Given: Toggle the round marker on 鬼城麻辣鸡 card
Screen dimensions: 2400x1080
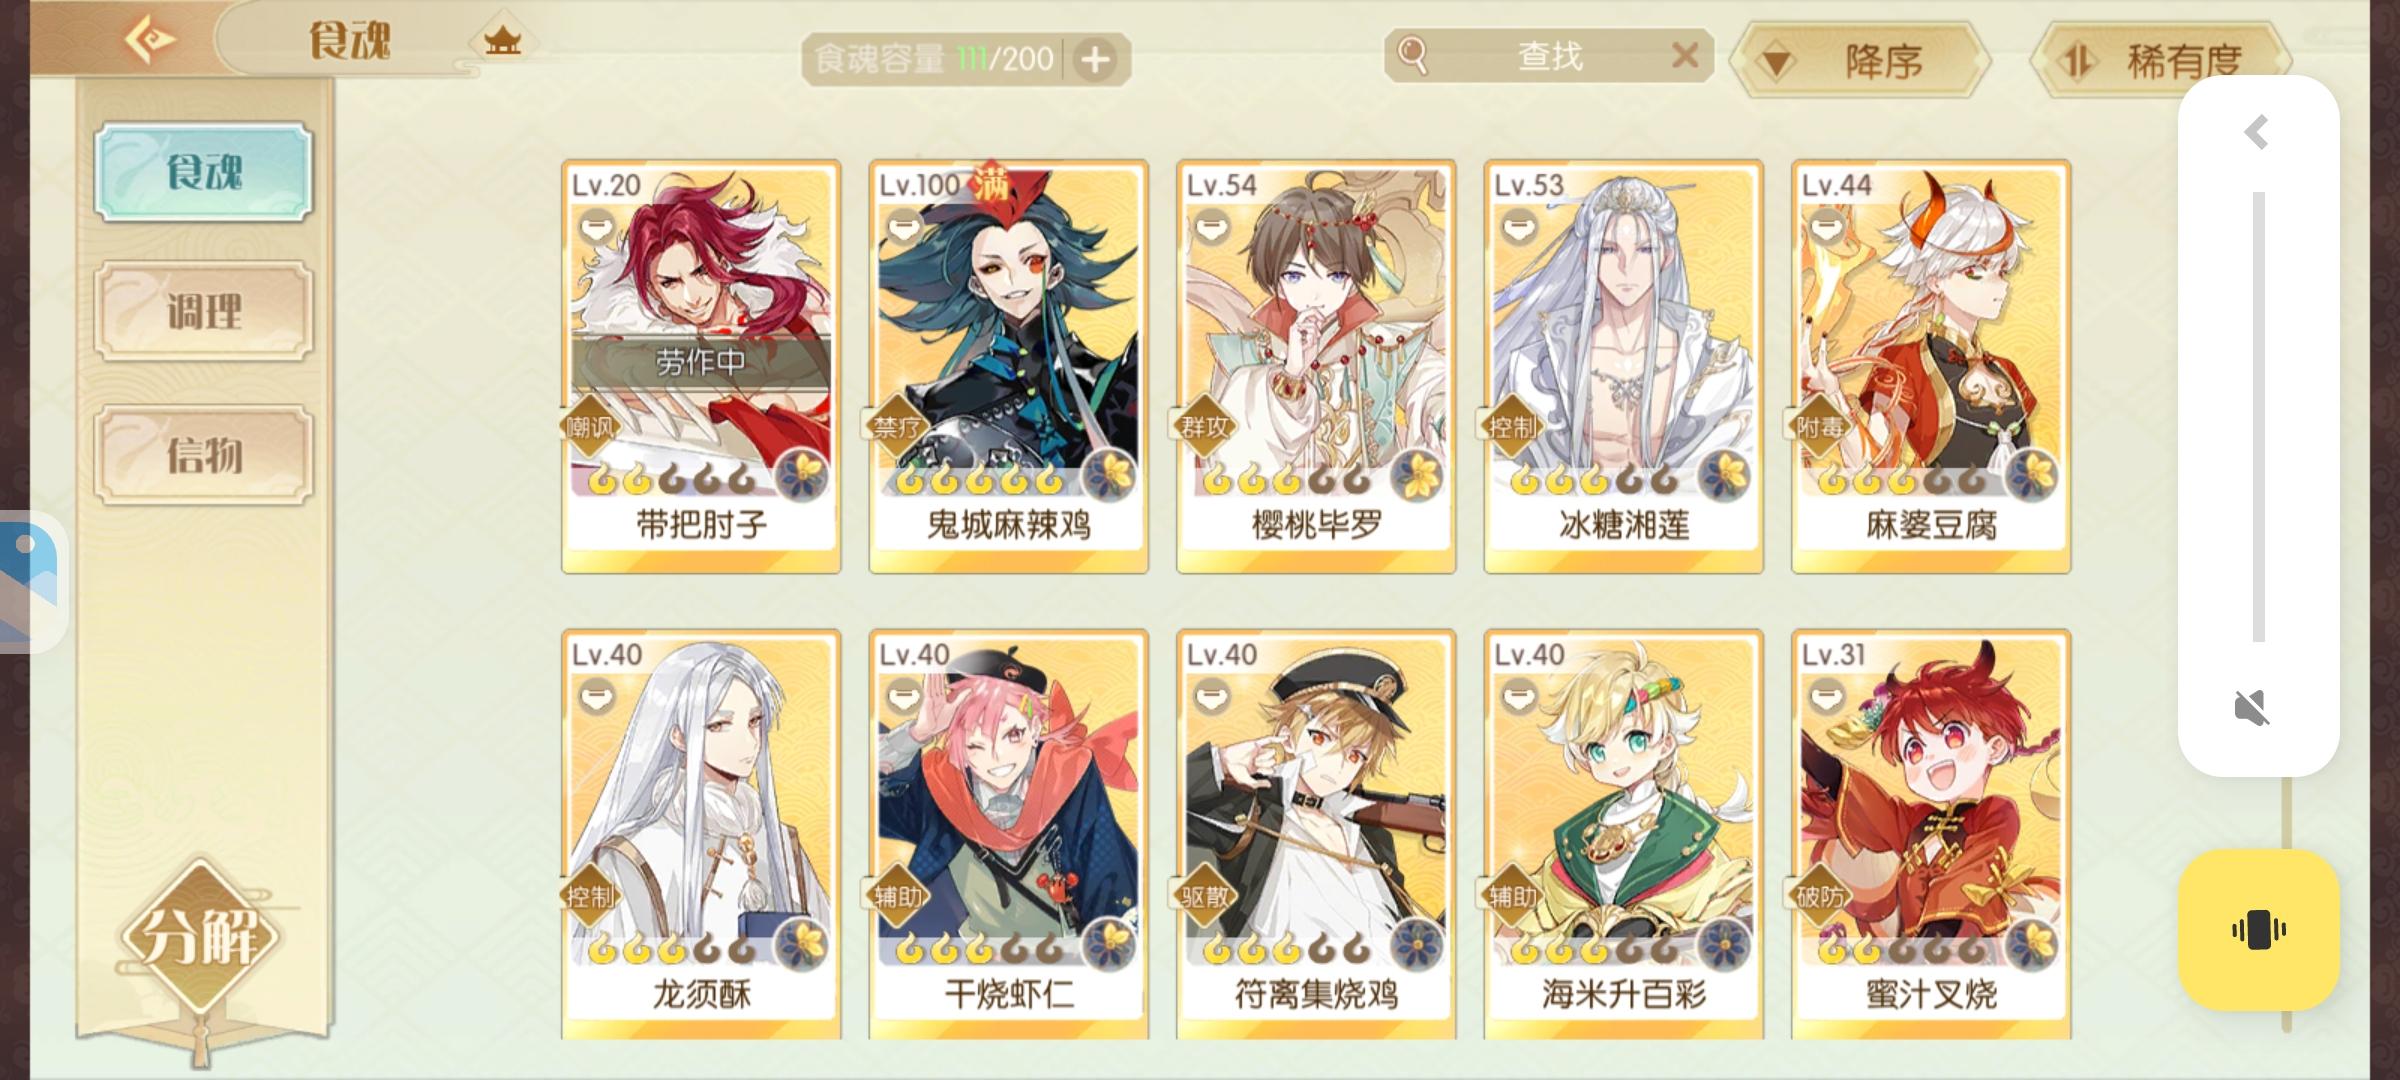Looking at the screenshot, I should (905, 227).
